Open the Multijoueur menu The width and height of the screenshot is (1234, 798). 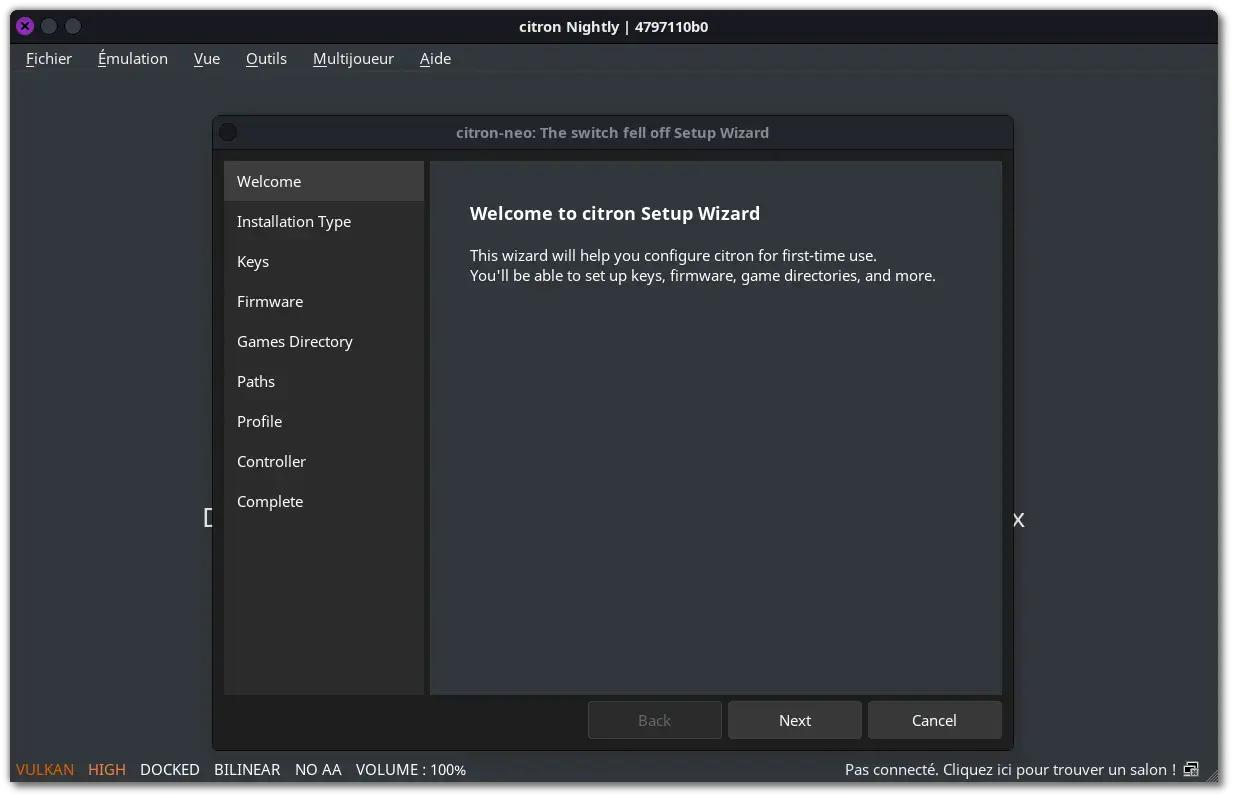point(353,58)
